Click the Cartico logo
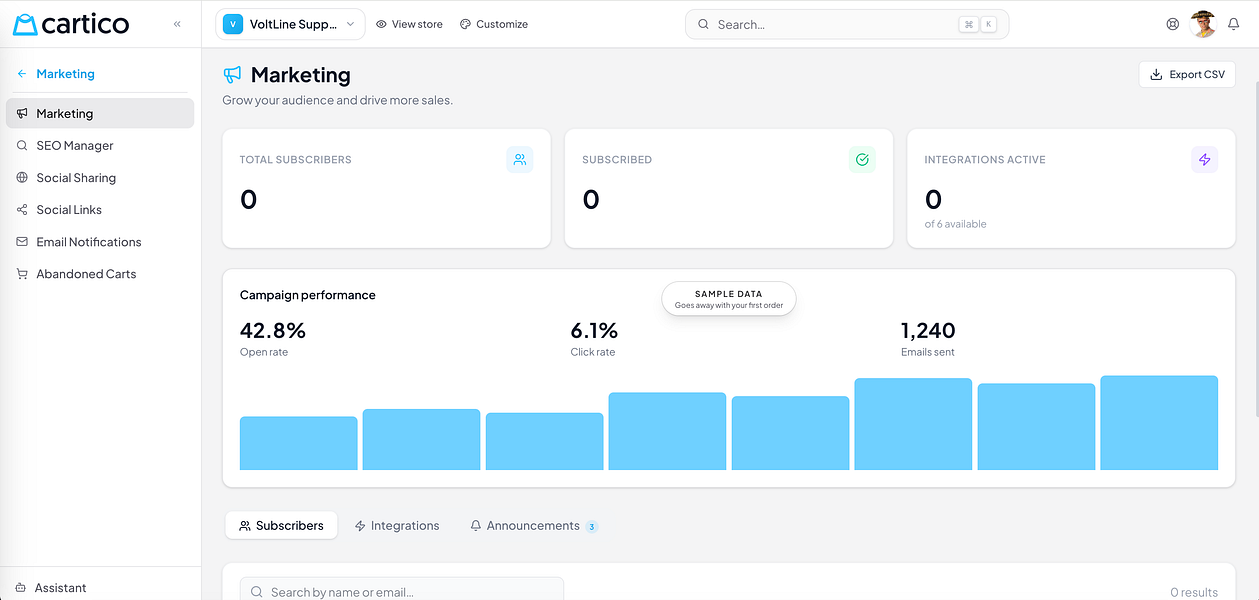1259x600 pixels. tap(71, 24)
